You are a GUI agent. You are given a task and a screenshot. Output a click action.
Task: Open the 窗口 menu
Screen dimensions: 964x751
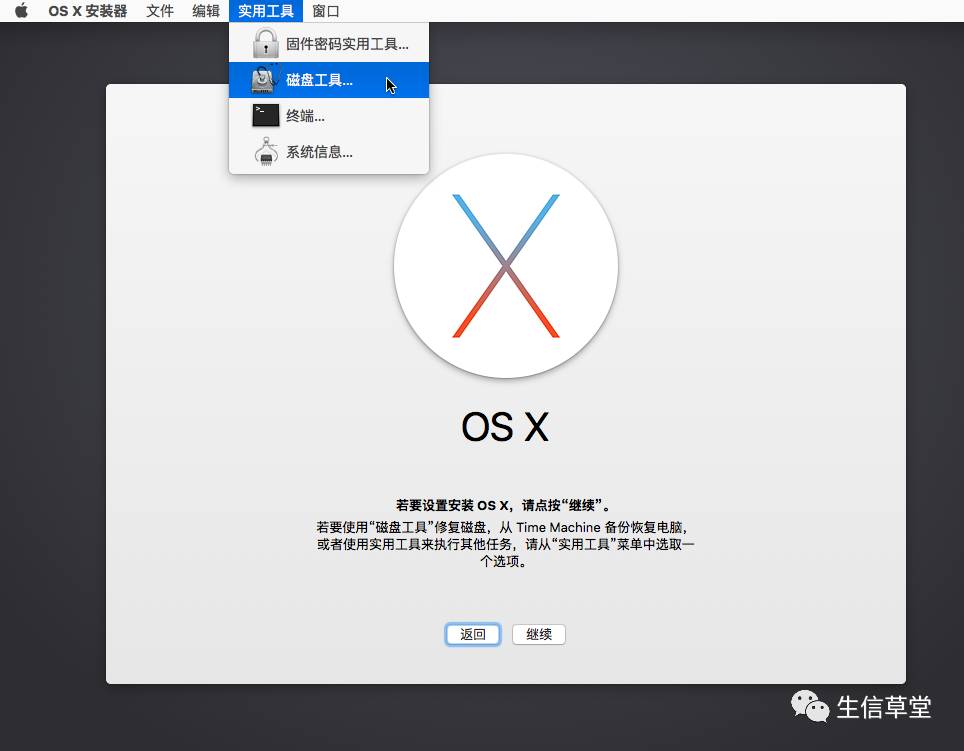[x=326, y=11]
